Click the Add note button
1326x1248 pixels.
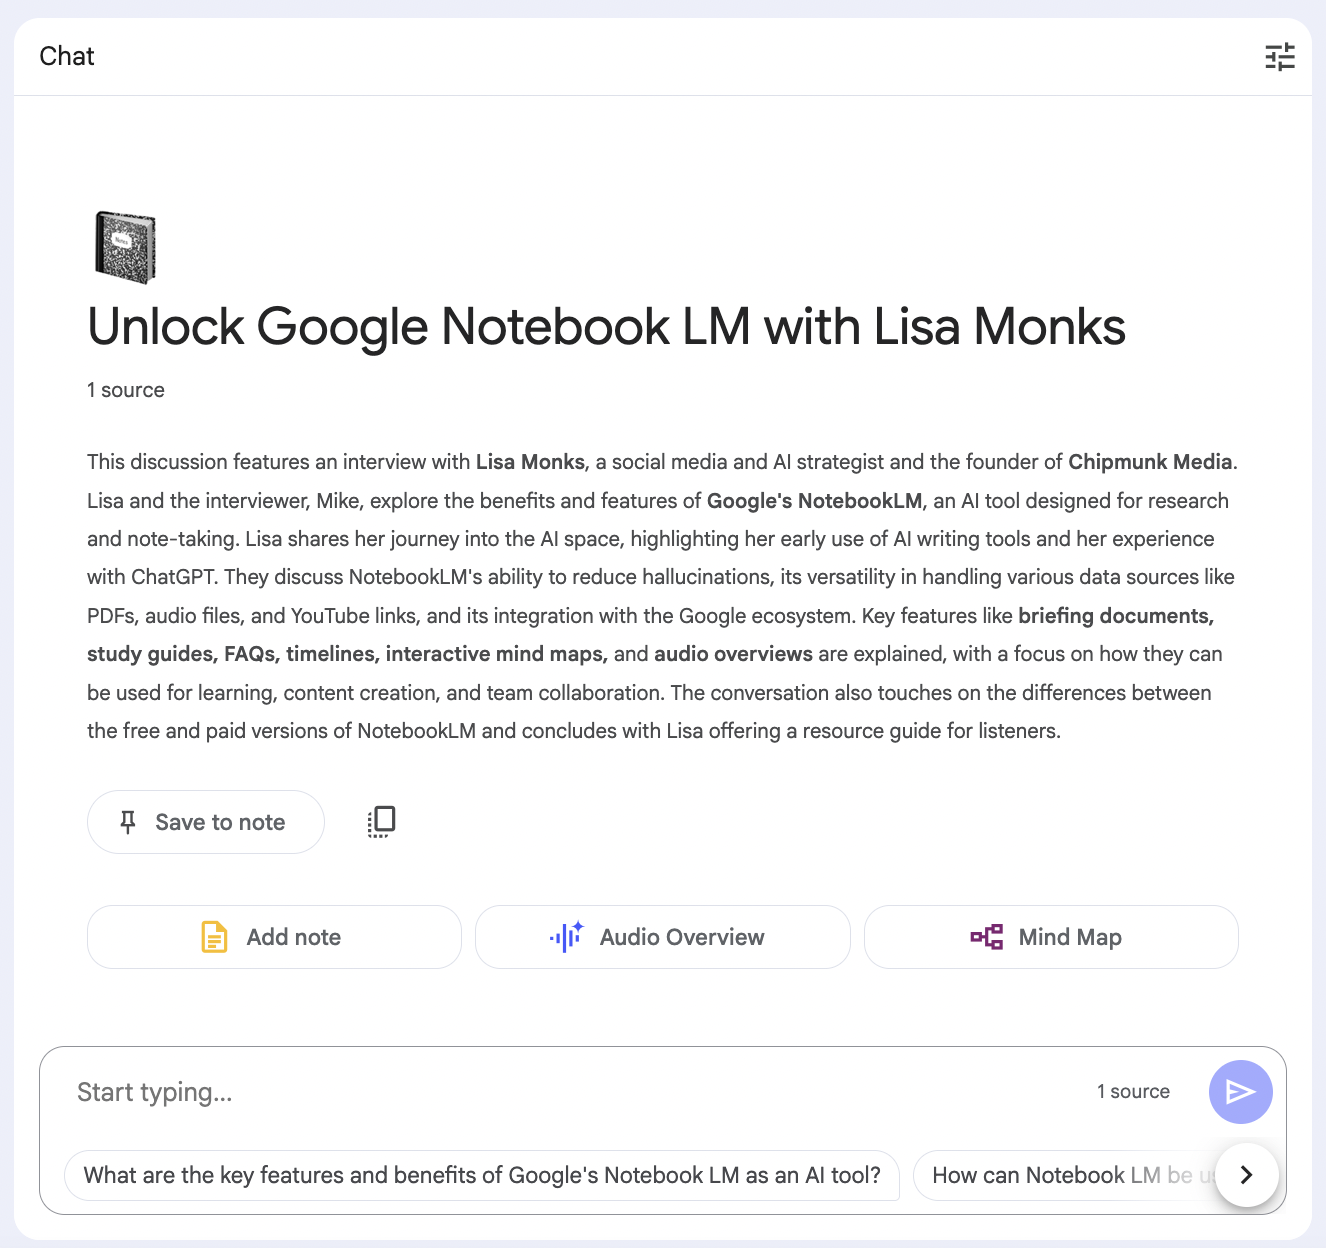pos(274,937)
